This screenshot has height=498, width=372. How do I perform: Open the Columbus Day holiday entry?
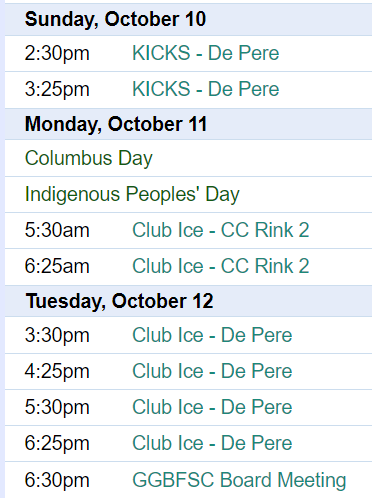pyautogui.click(x=89, y=158)
